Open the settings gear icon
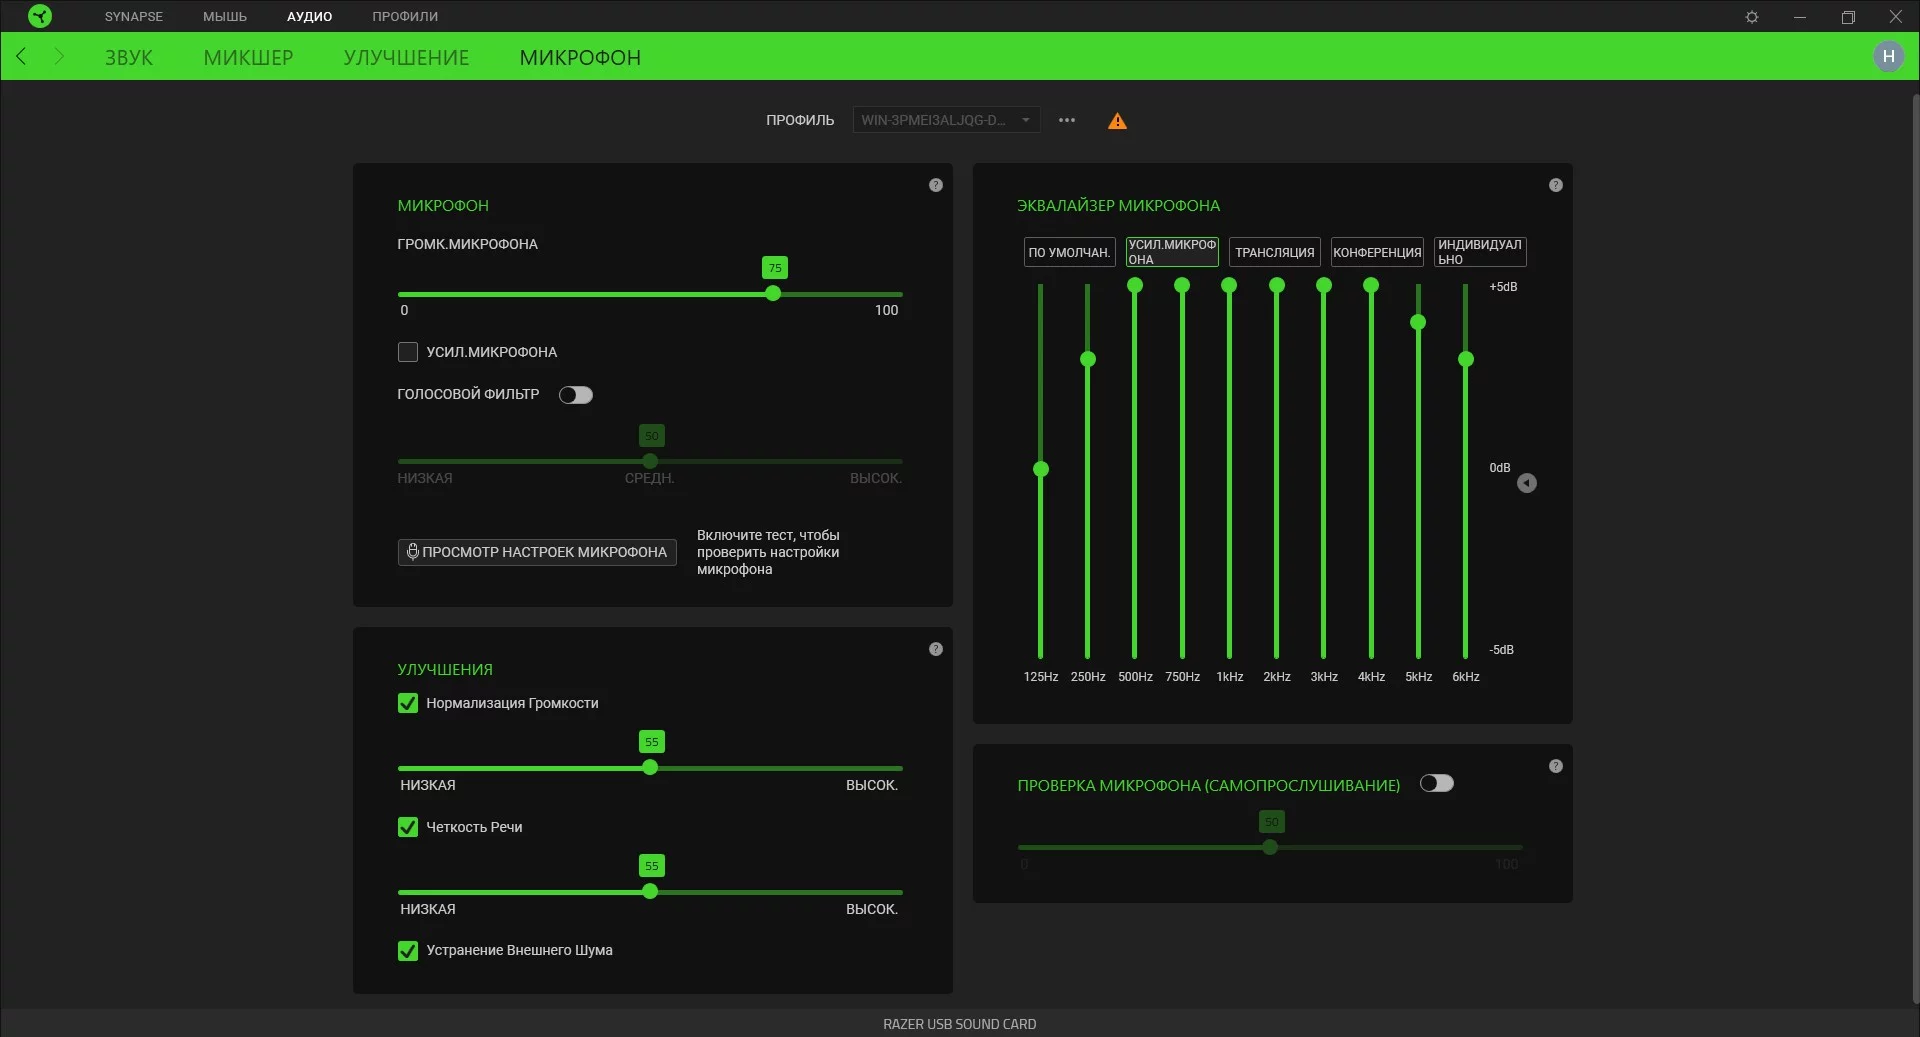The image size is (1920, 1037). 1751,17
